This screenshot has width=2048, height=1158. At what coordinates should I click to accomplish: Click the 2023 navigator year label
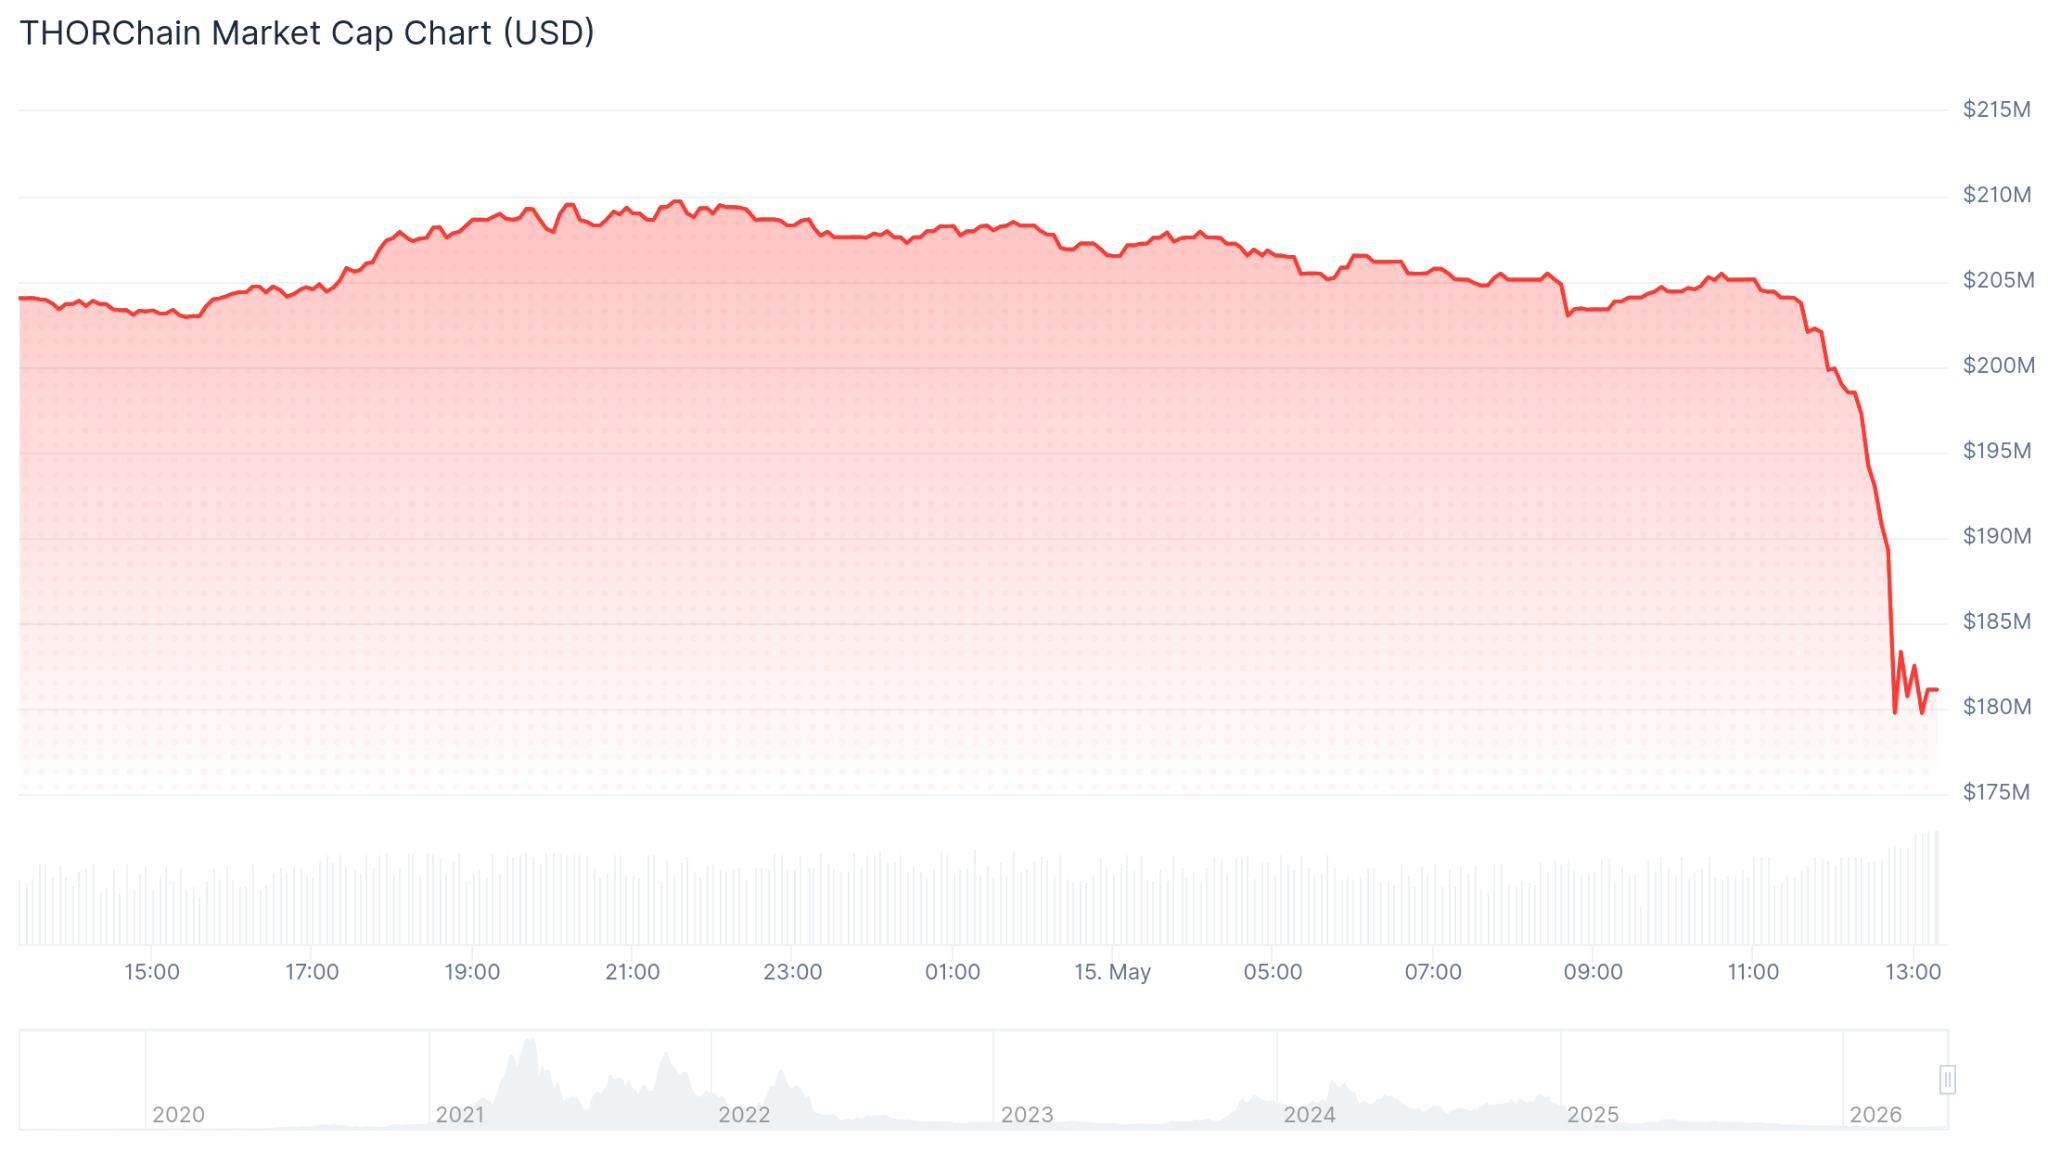[x=1027, y=1115]
